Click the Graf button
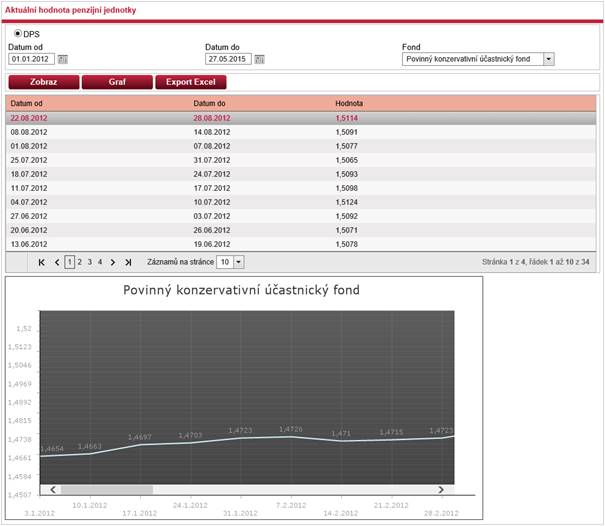The width and height of the screenshot is (605, 526). (116, 82)
